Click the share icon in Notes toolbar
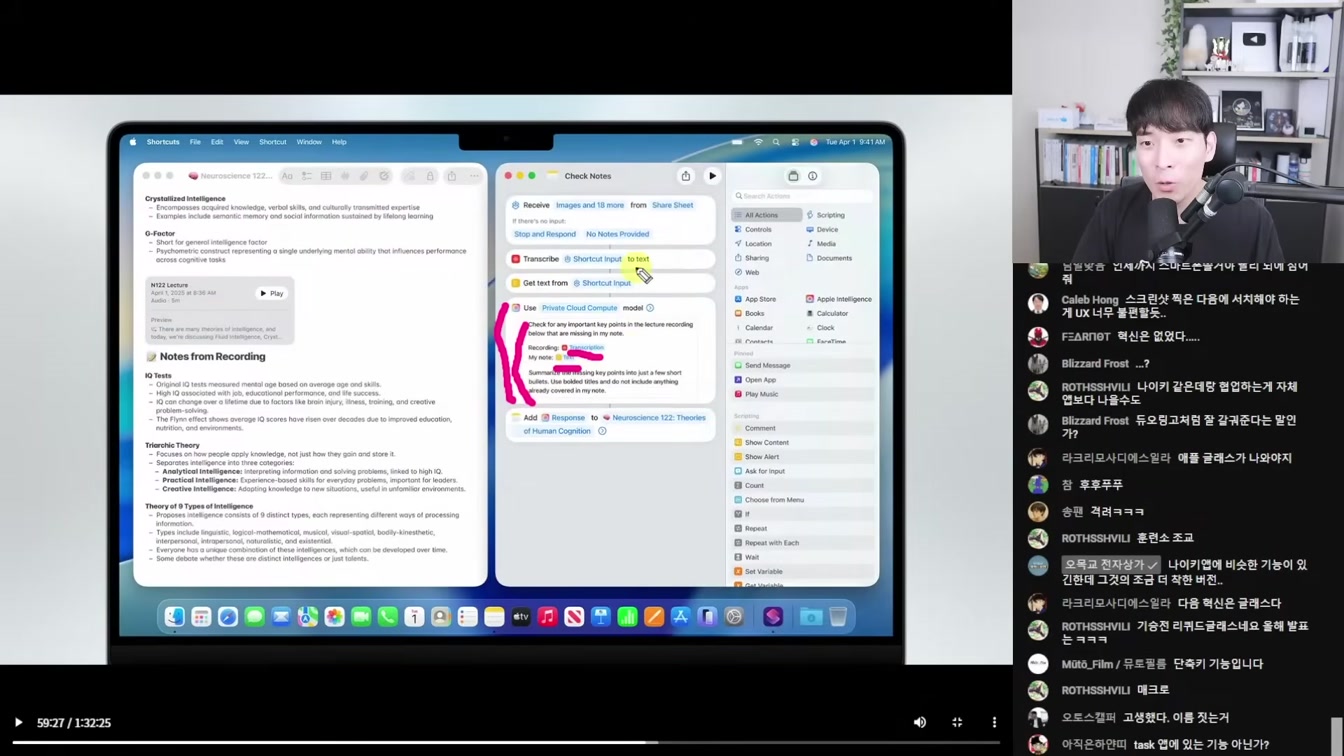The height and width of the screenshot is (756, 1344). (x=452, y=176)
